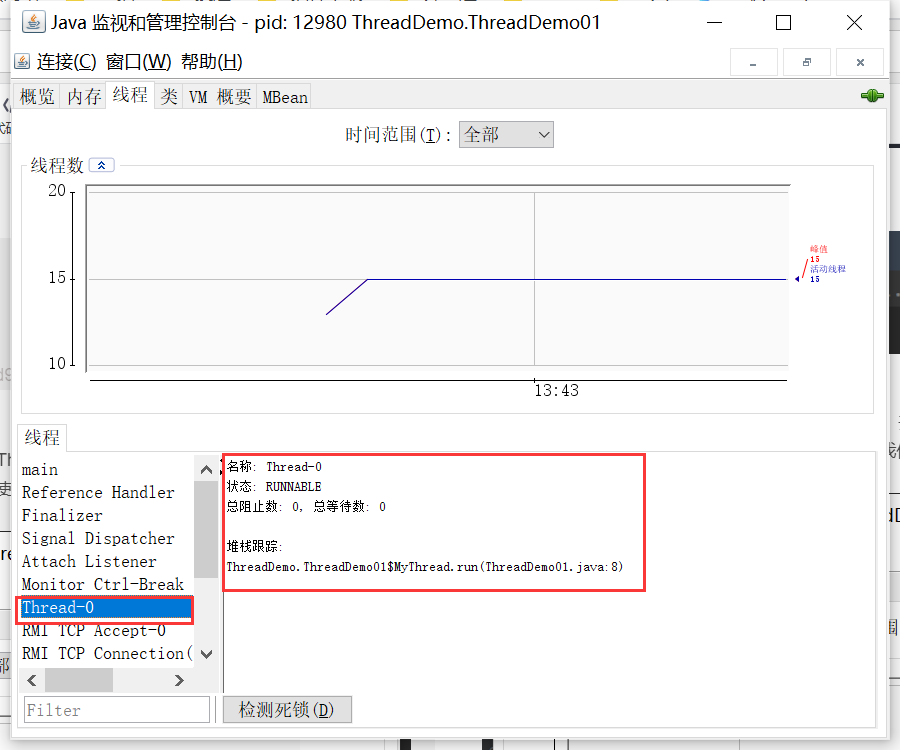Click the stack trace line ThreadDemo01.java:8
Screen dimensions: 900x750
pyautogui.click(x=425, y=567)
